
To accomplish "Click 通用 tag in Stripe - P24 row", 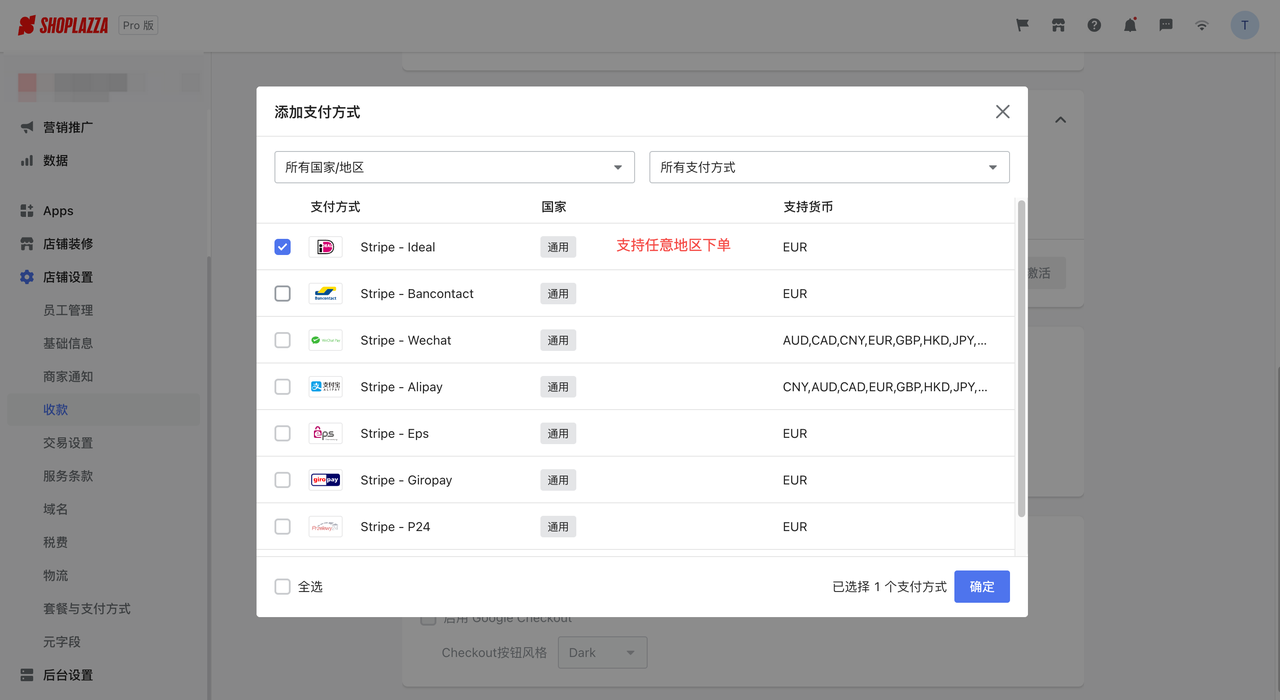I will pos(558,527).
